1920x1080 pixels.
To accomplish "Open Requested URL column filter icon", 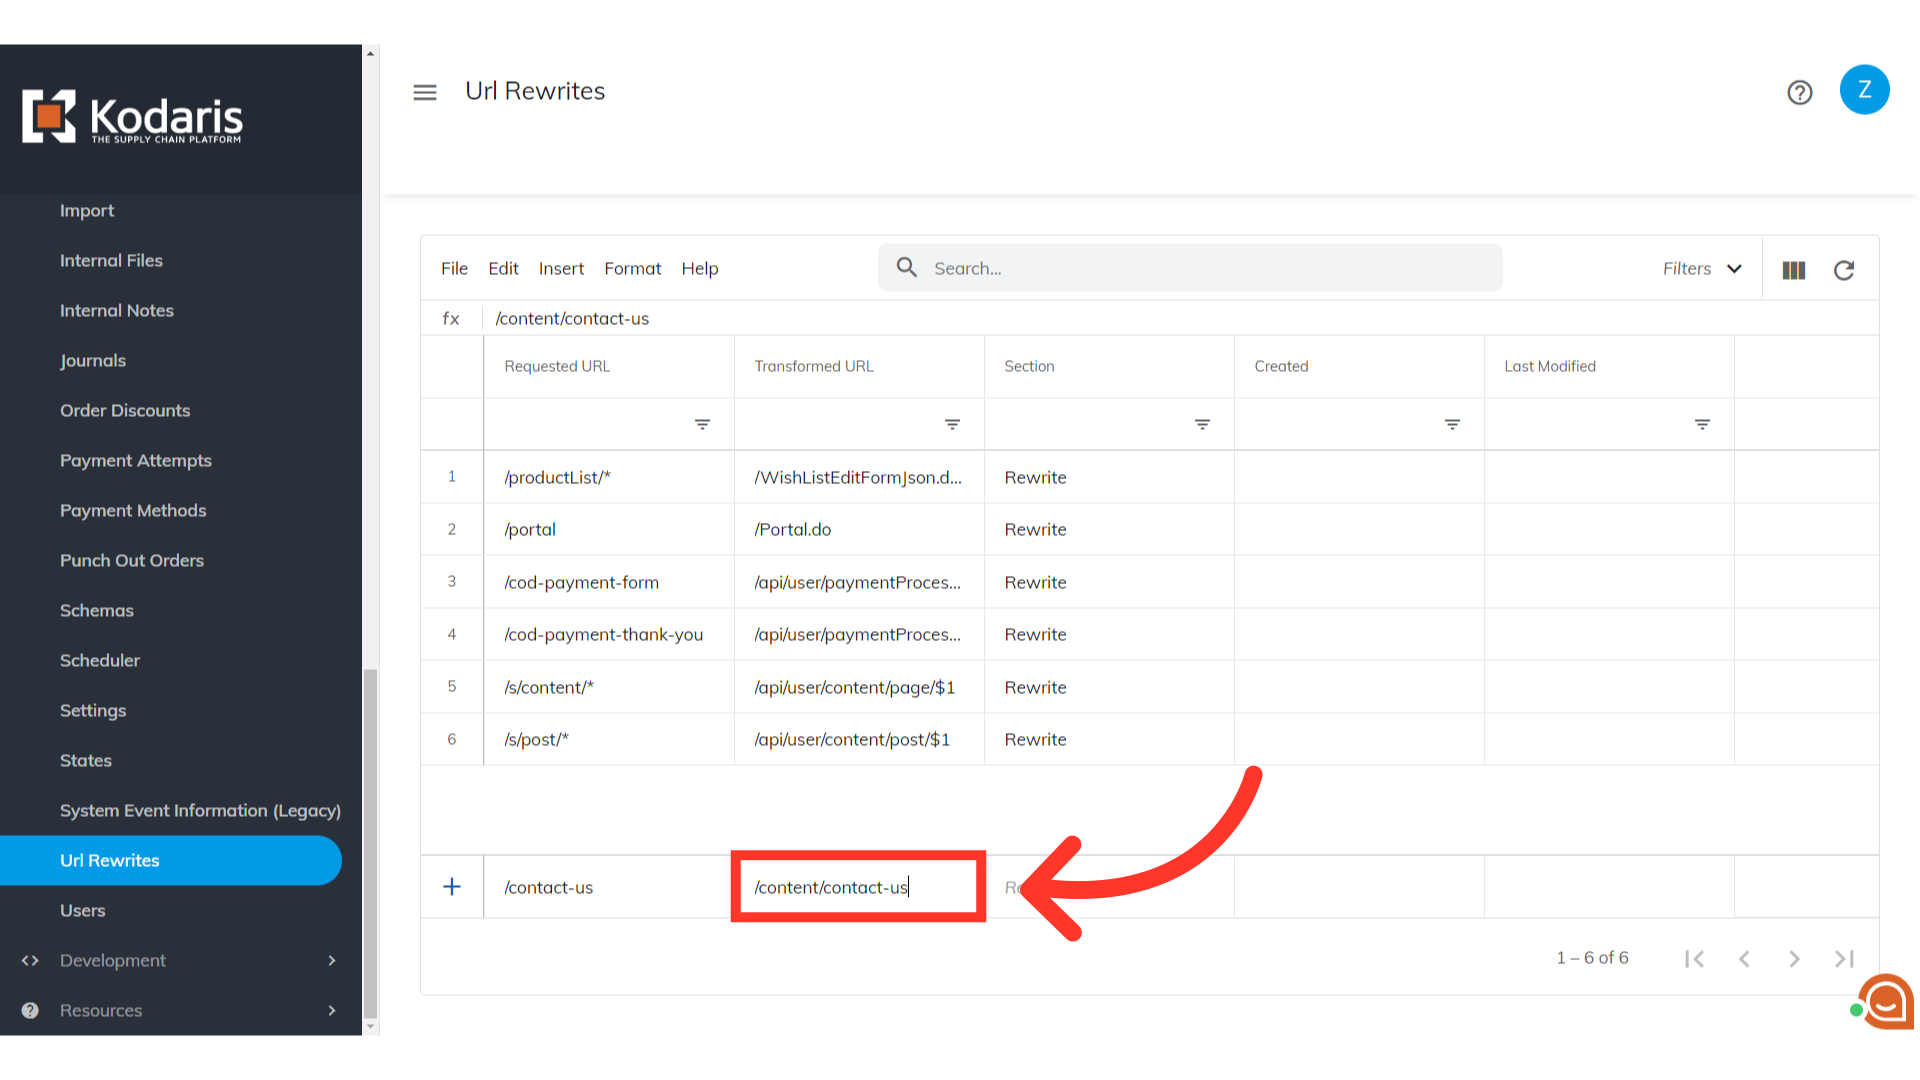I will pos(703,425).
